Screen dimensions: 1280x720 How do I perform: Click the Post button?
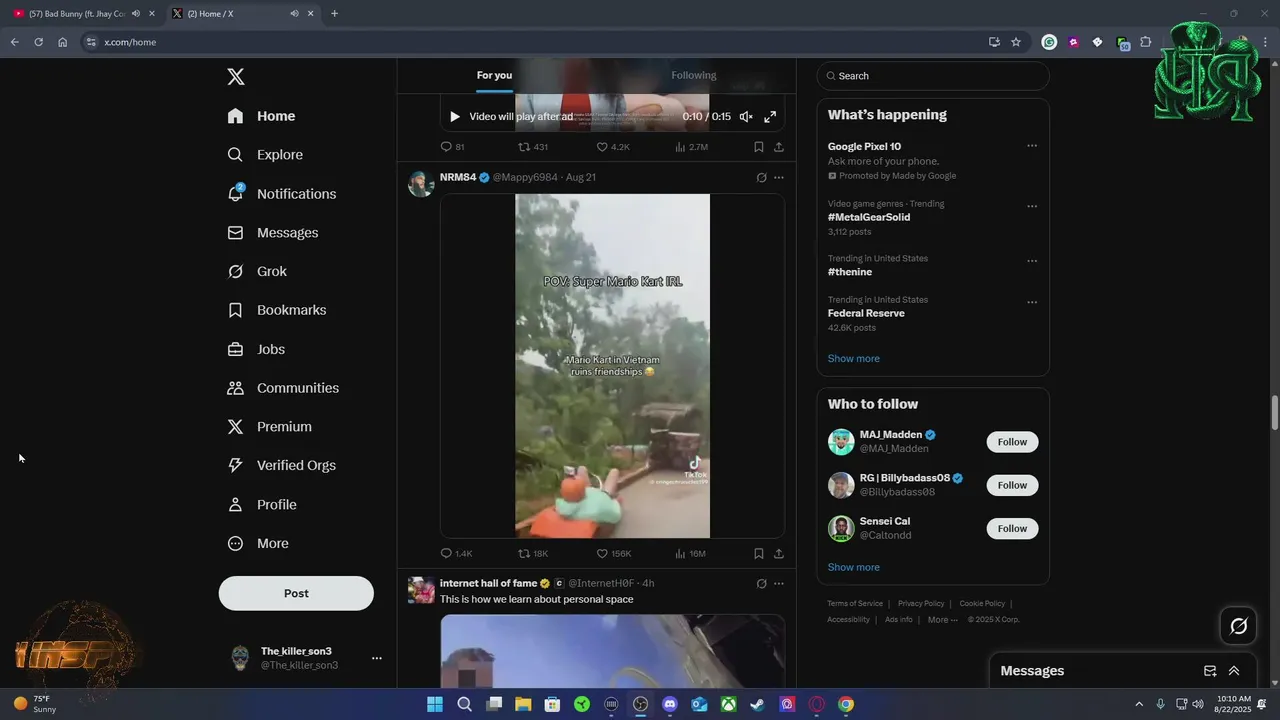tap(296, 593)
